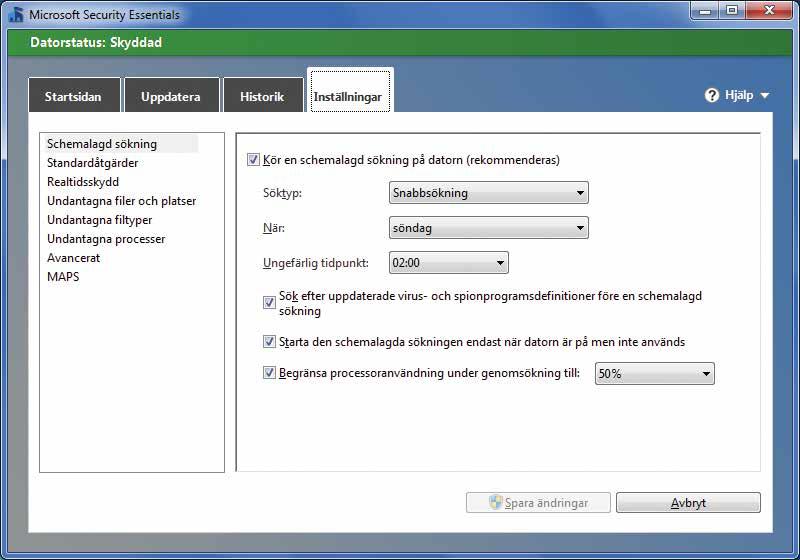Screen dimensions: 800x560
Task: Select Undantagna filer och platser
Action: coord(121,201)
